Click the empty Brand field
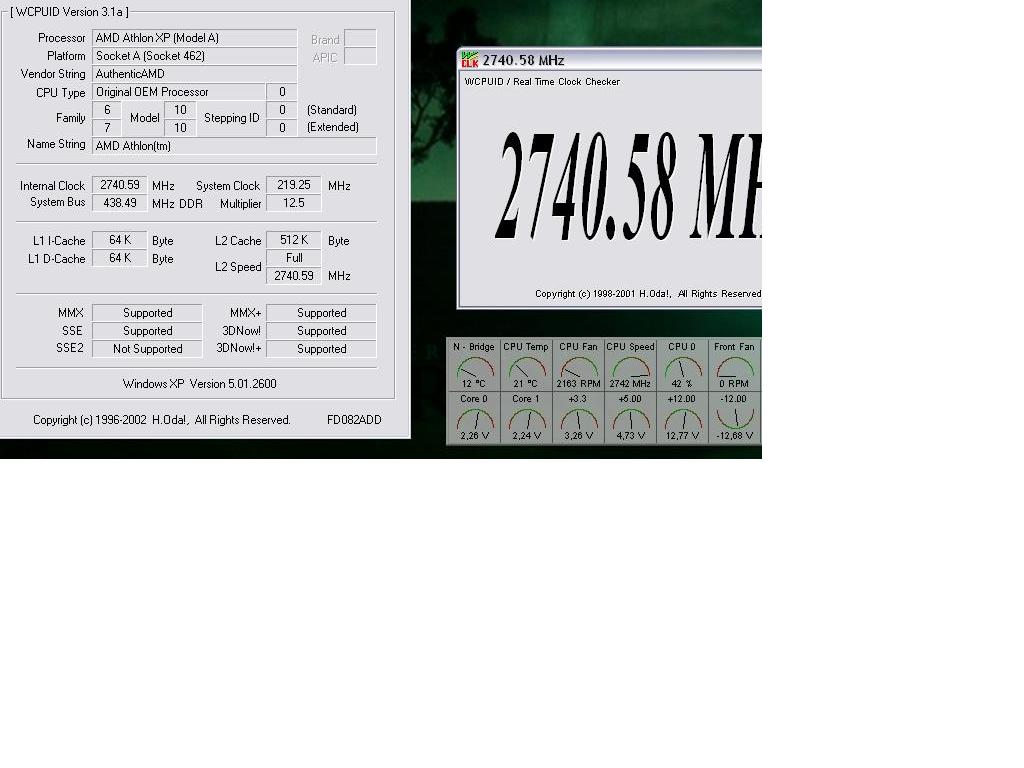This screenshot has height=768, width=1024. click(x=360, y=38)
